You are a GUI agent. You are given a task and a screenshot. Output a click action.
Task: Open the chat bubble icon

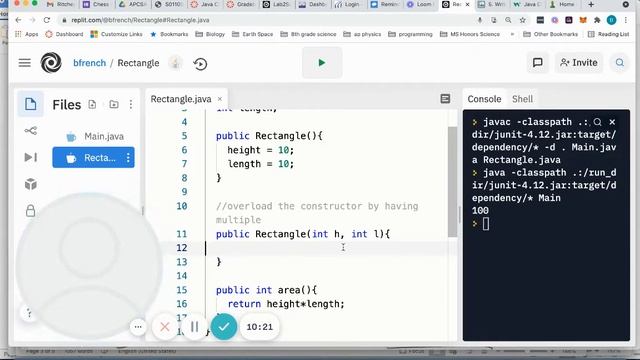point(538,62)
